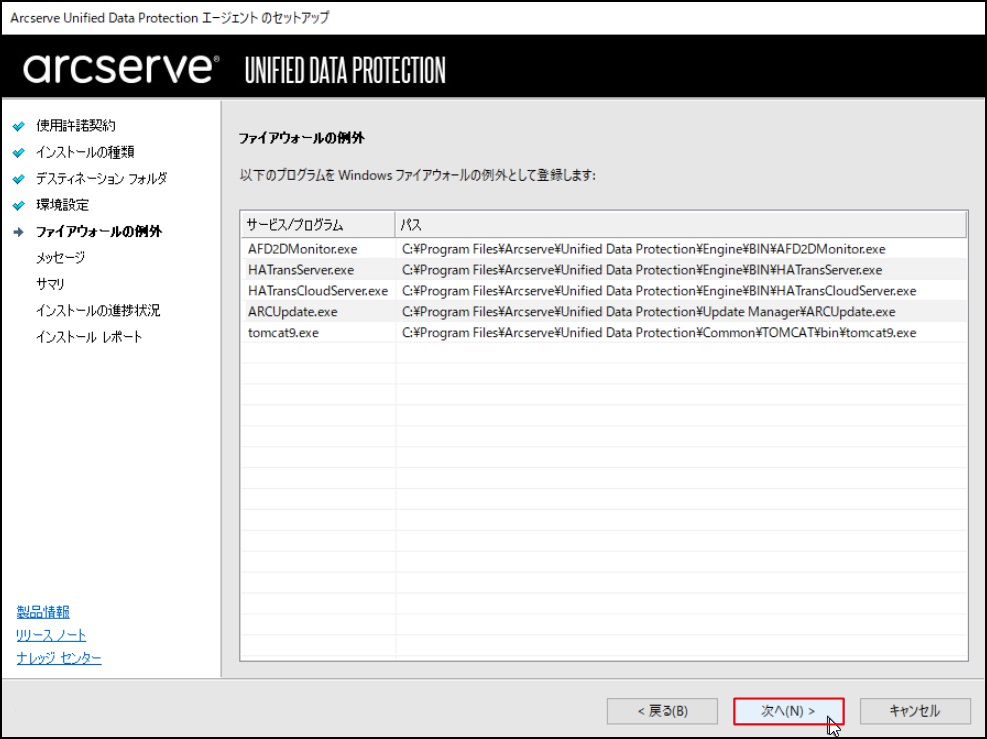The width and height of the screenshot is (987, 739).
Task: Click the arcserve logo in banner
Action: (x=121, y=68)
